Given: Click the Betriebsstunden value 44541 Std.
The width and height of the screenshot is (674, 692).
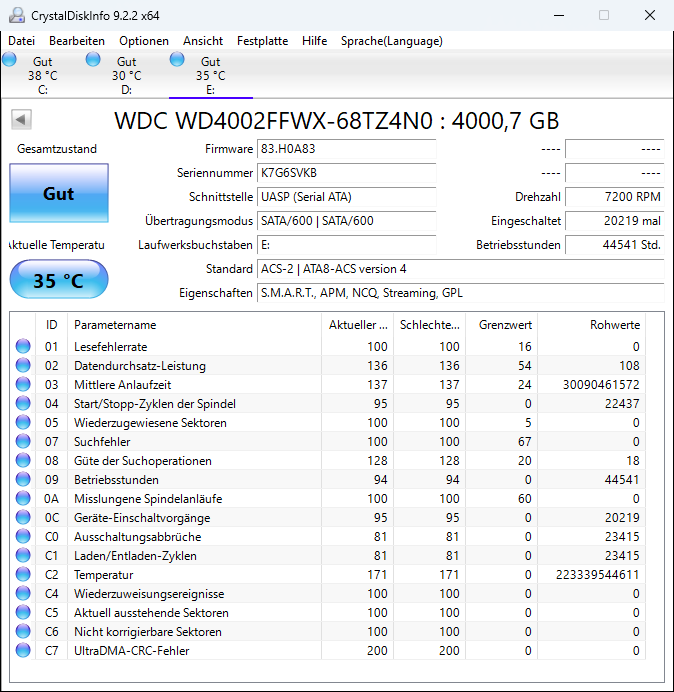Looking at the screenshot, I should (x=614, y=245).
